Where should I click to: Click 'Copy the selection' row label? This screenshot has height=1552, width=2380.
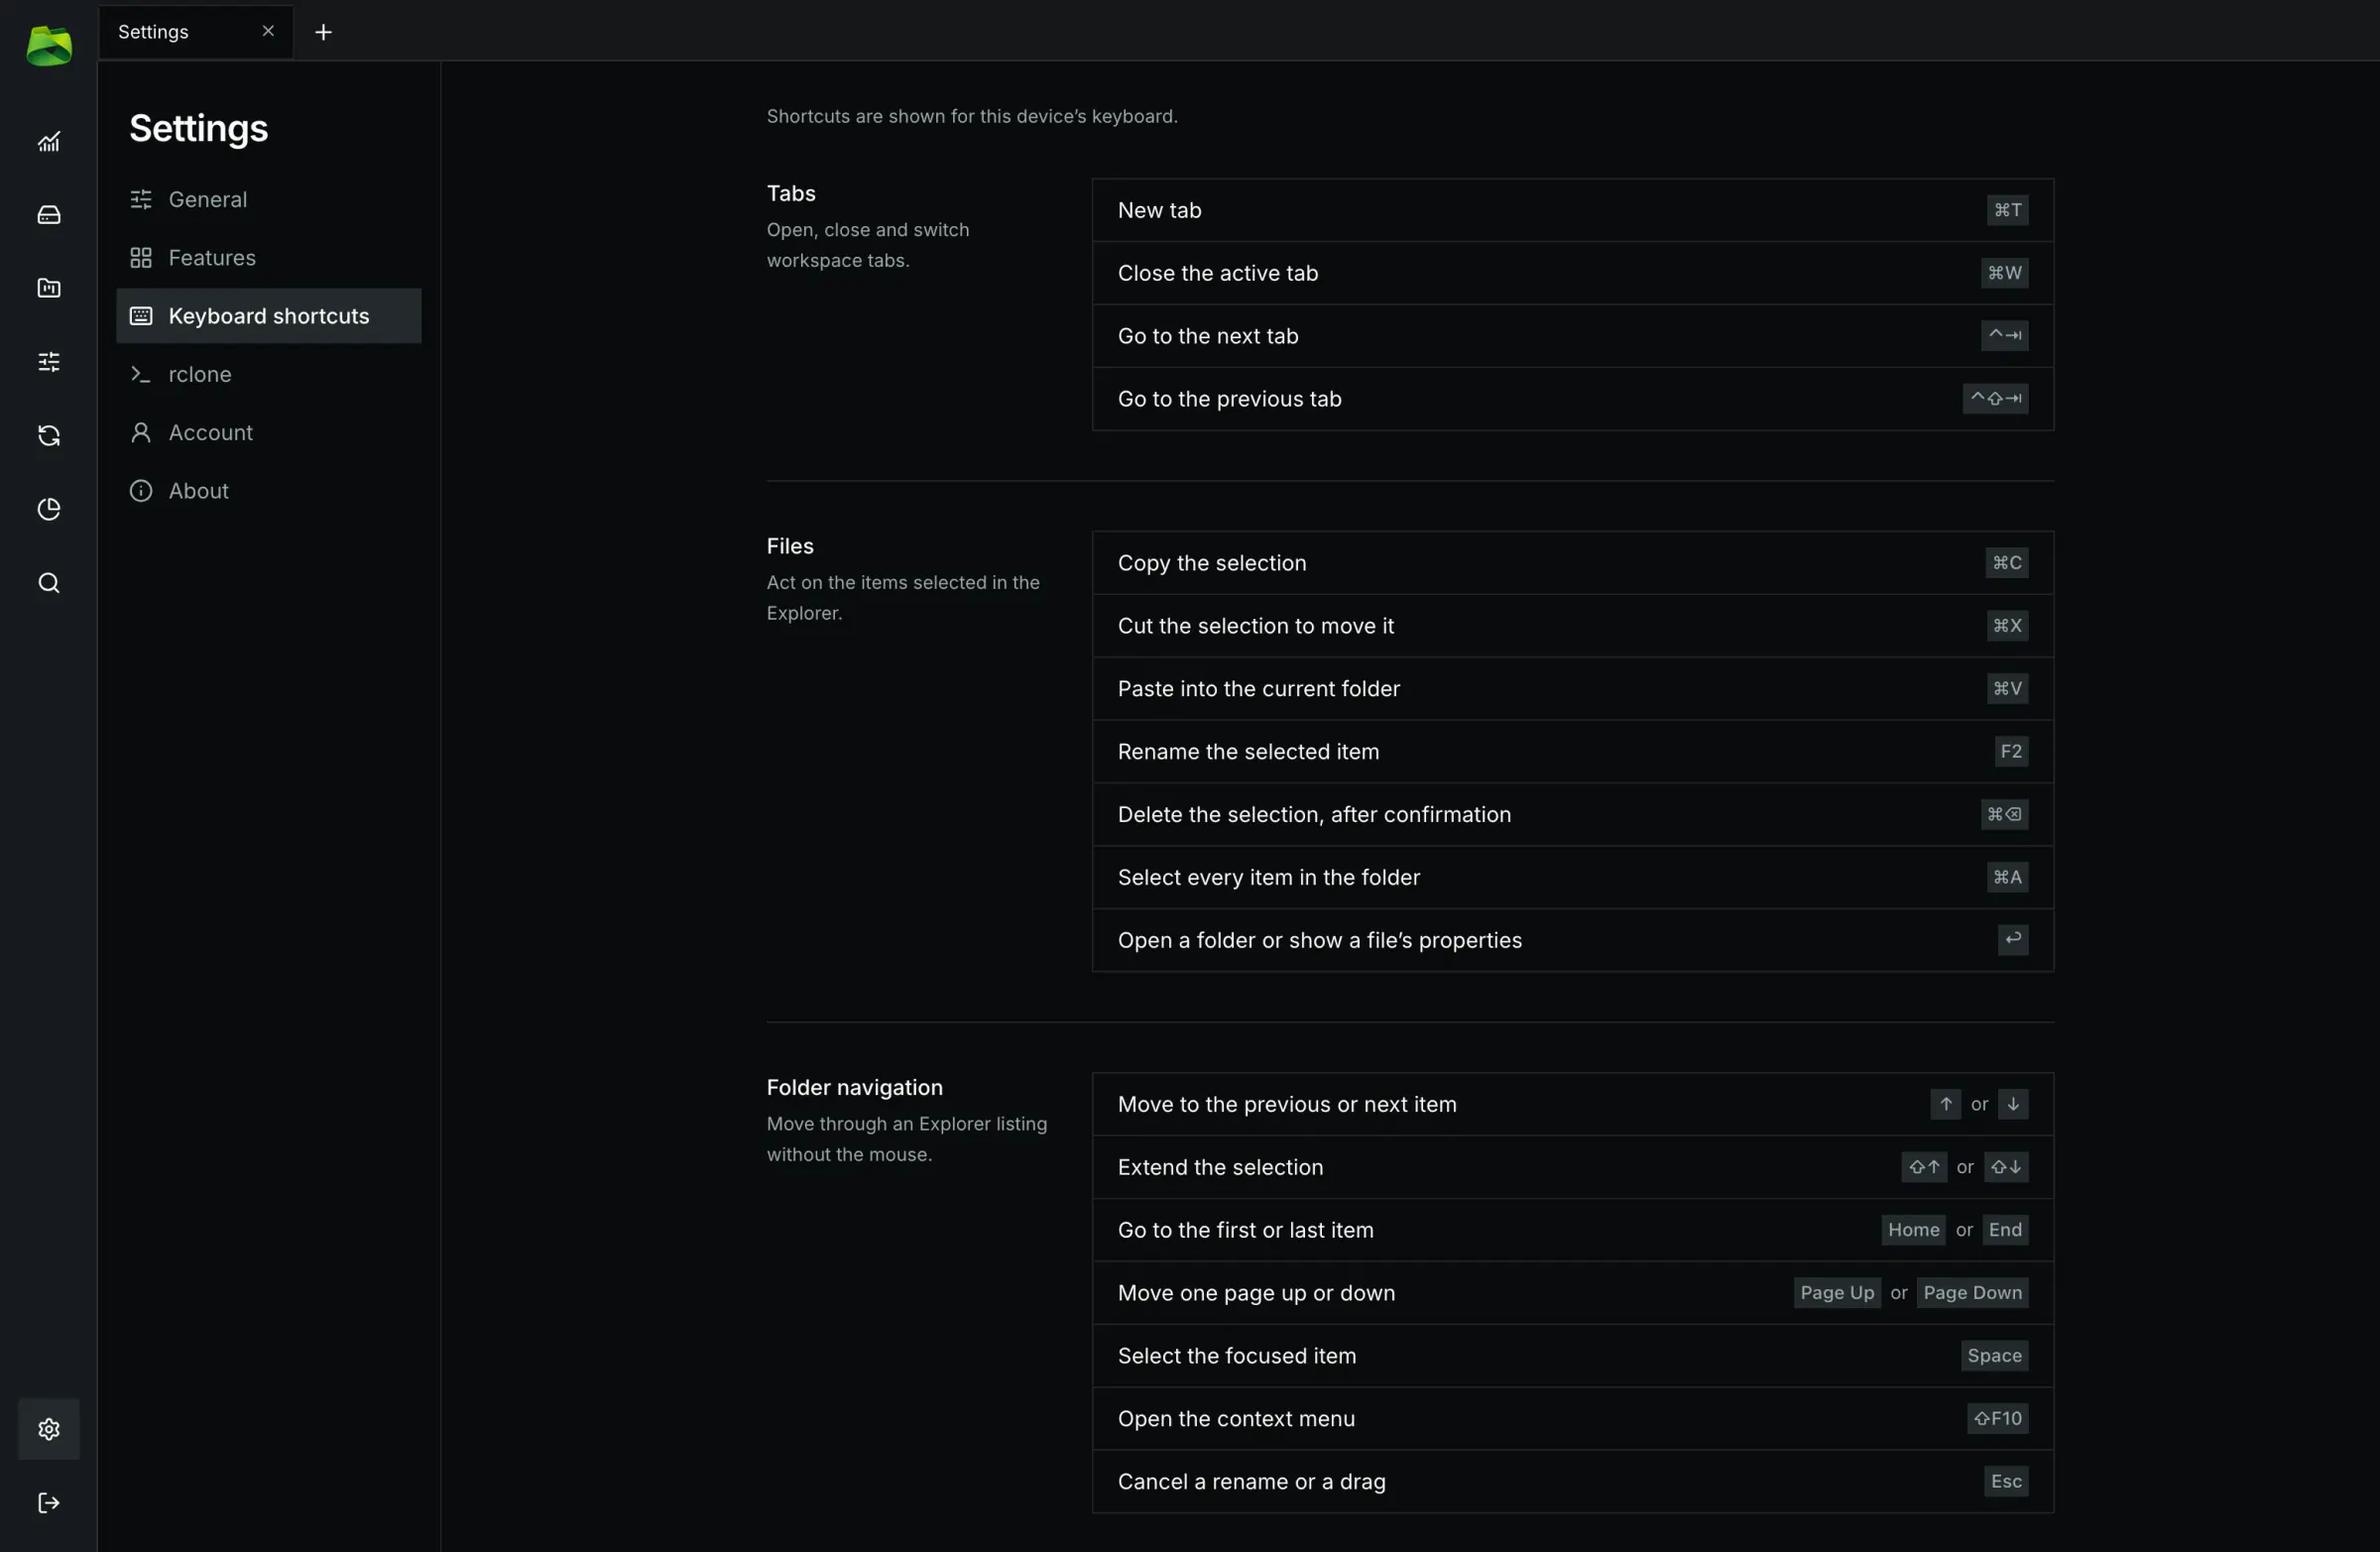click(1212, 563)
